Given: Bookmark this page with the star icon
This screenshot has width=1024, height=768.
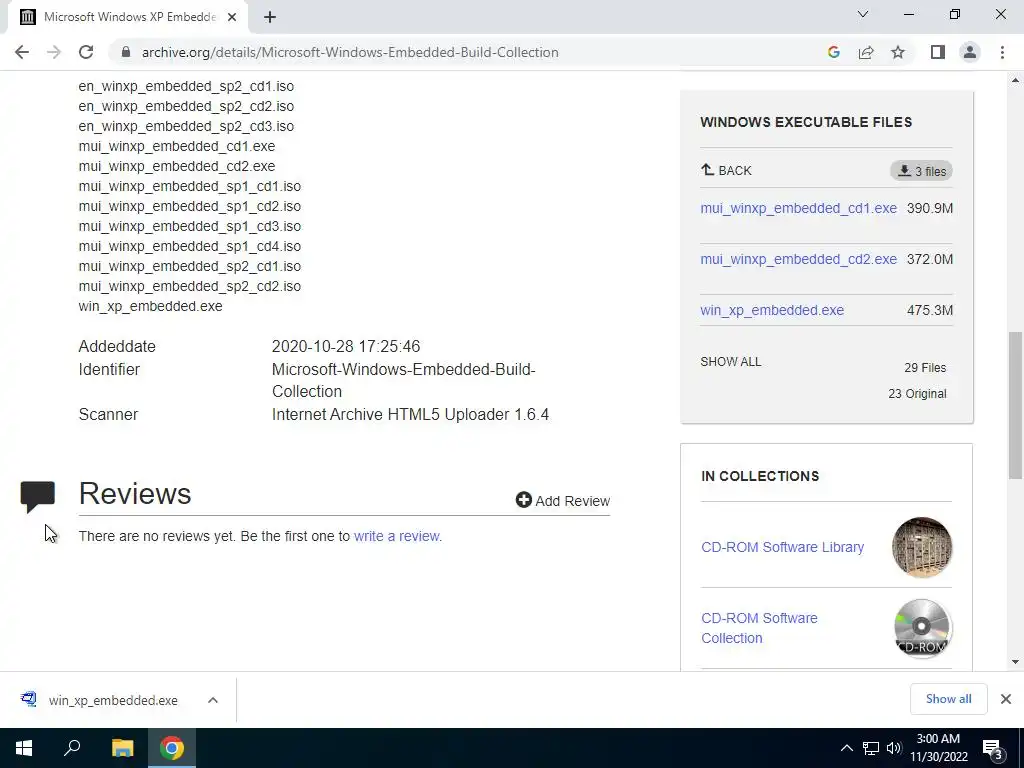Looking at the screenshot, I should tap(898, 52).
